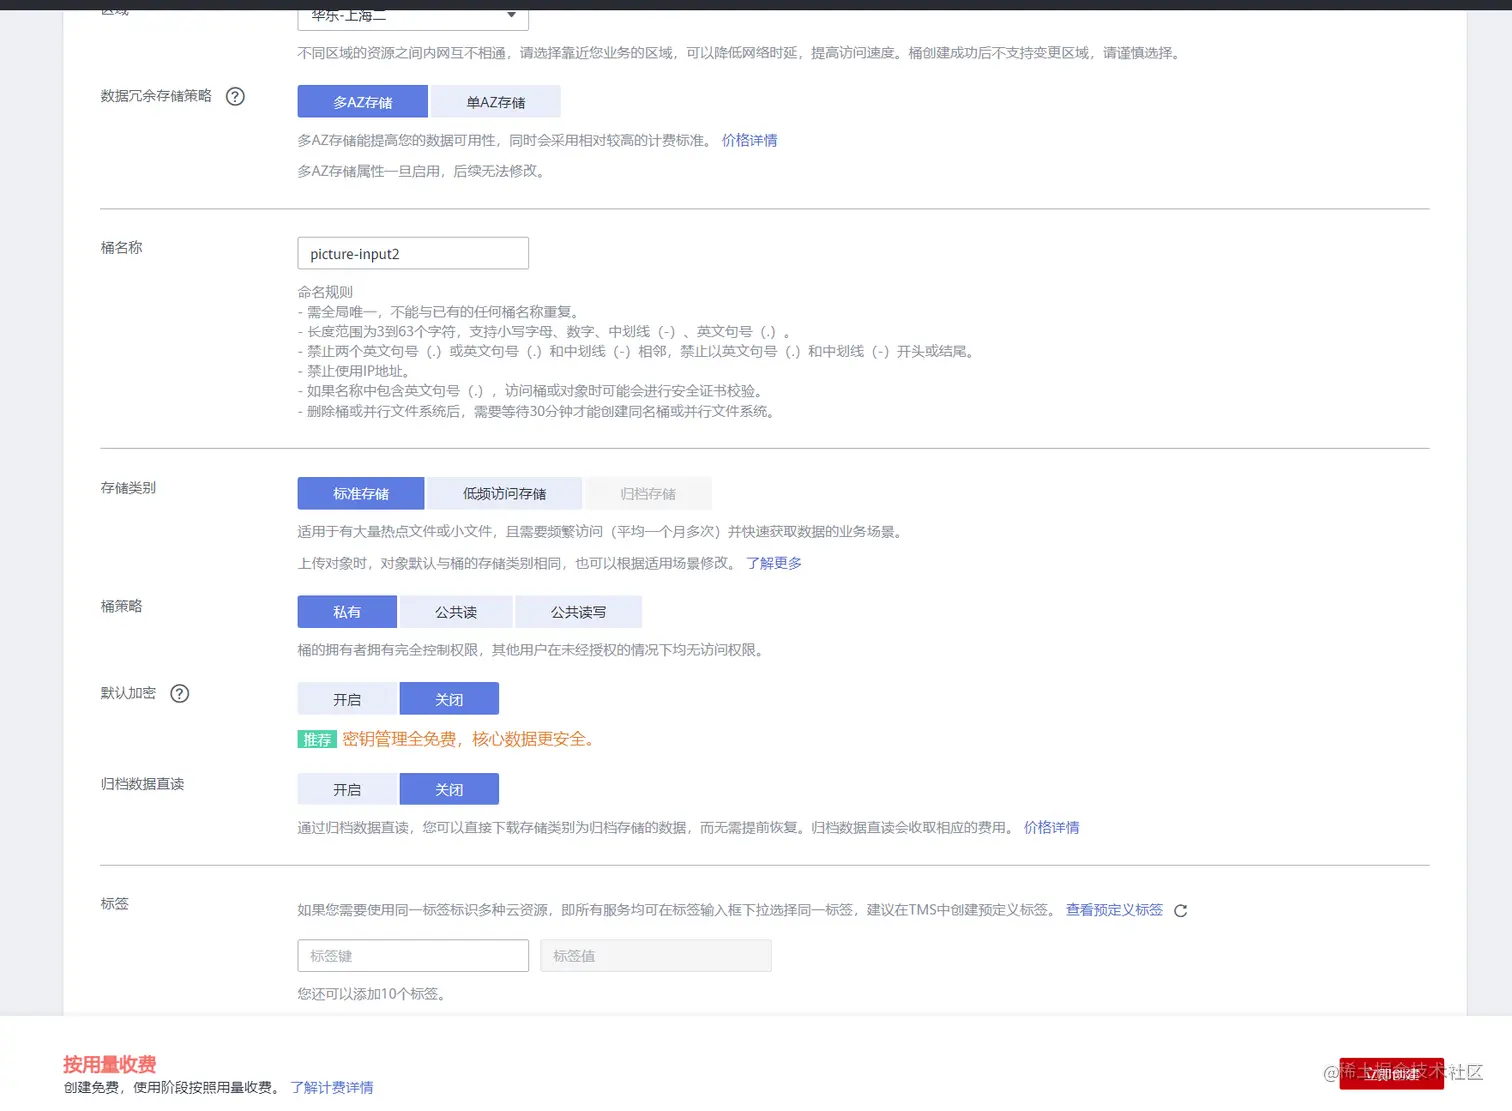Click the green 推荐 badge
Image resolution: width=1512 pixels, height=1111 pixels.
(317, 739)
